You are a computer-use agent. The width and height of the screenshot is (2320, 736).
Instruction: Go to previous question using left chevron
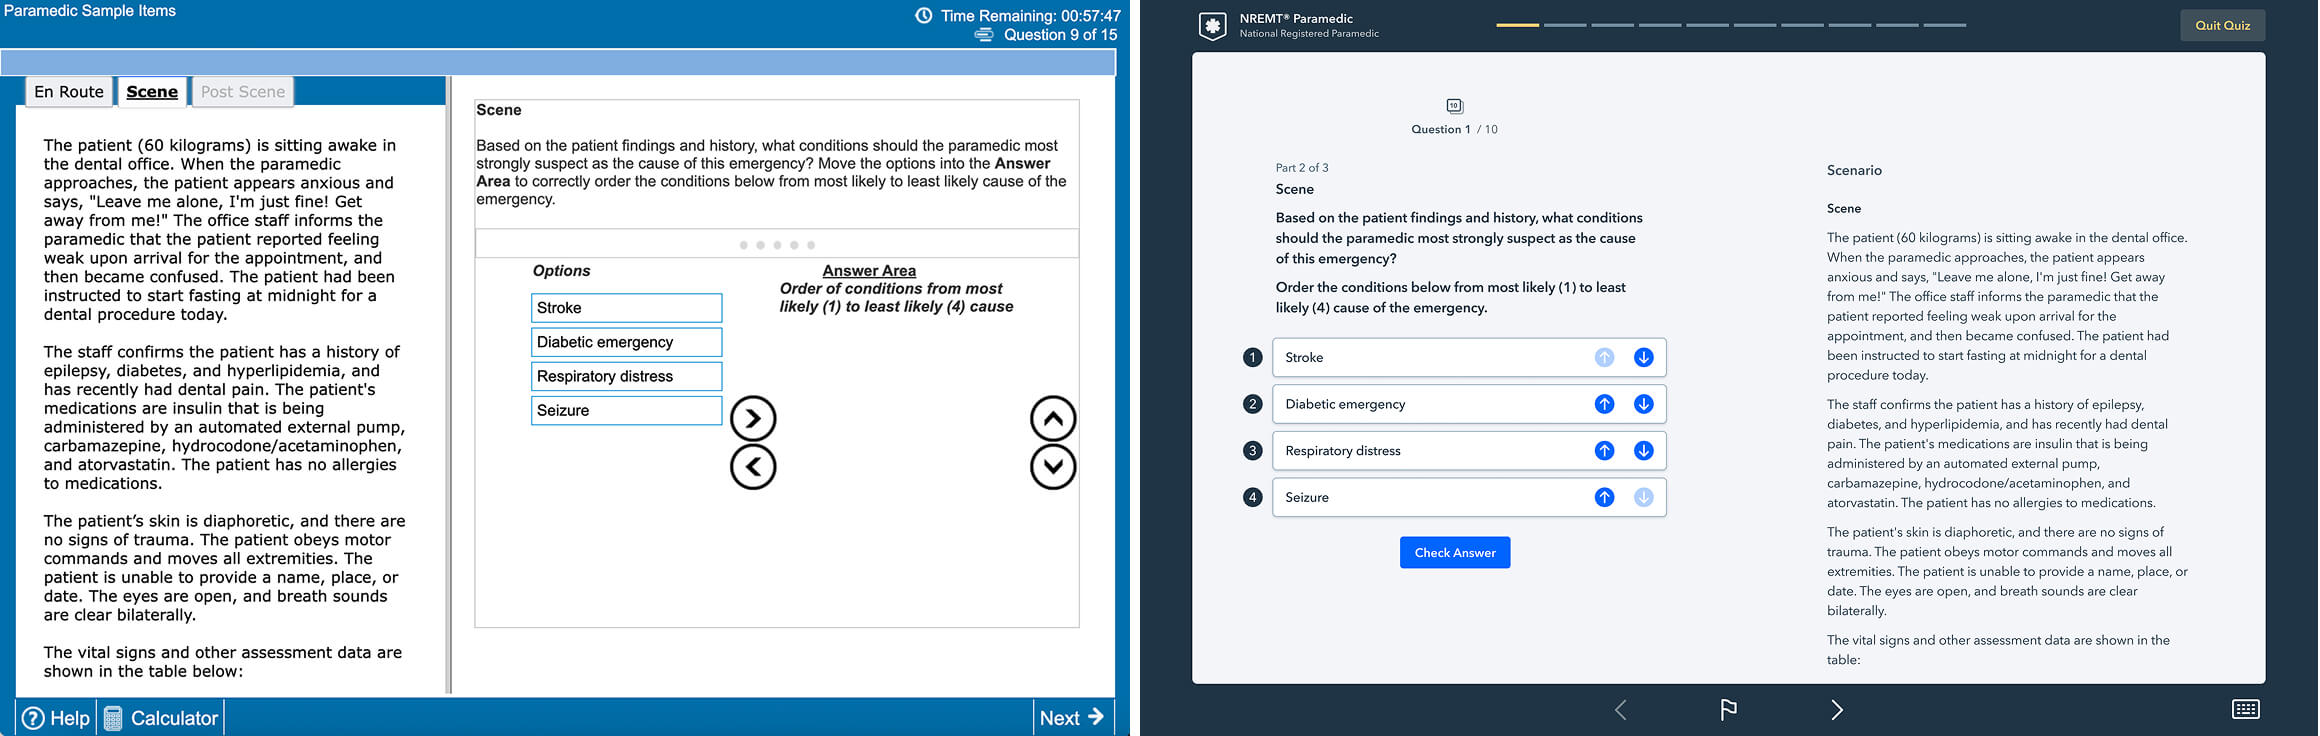coord(1621,710)
